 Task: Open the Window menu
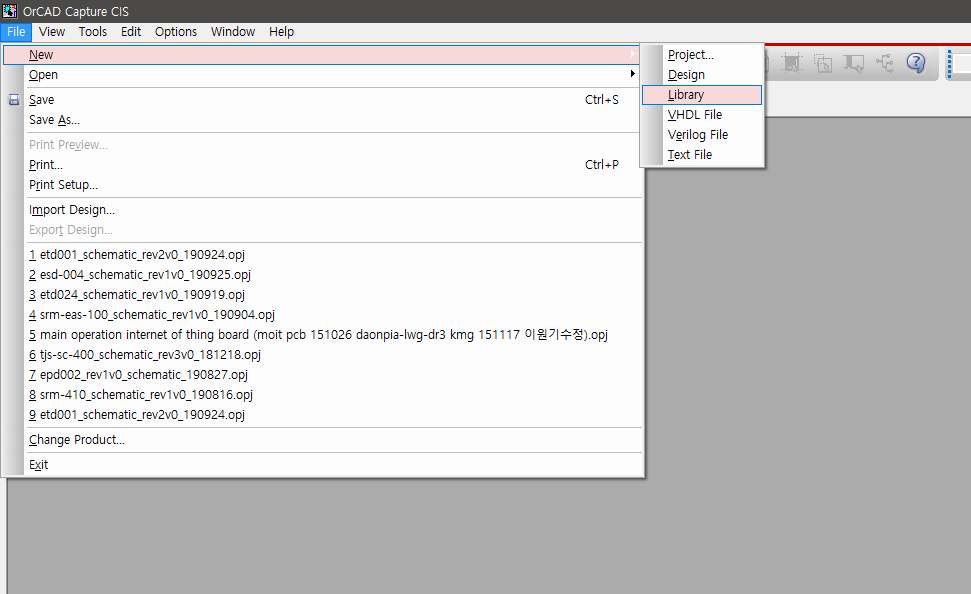pyautogui.click(x=233, y=32)
